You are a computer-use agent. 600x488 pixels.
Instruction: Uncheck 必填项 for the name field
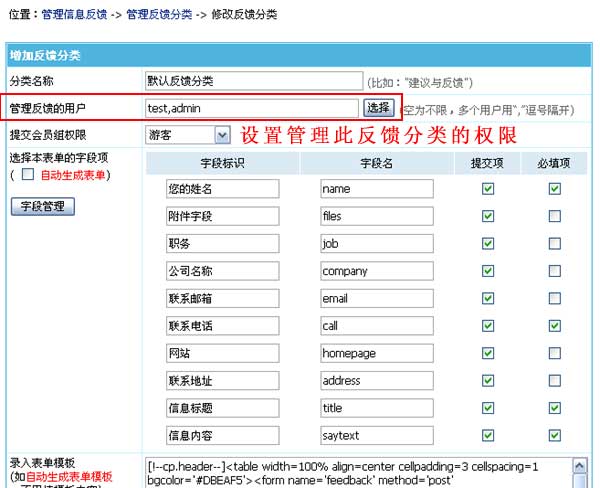point(554,188)
